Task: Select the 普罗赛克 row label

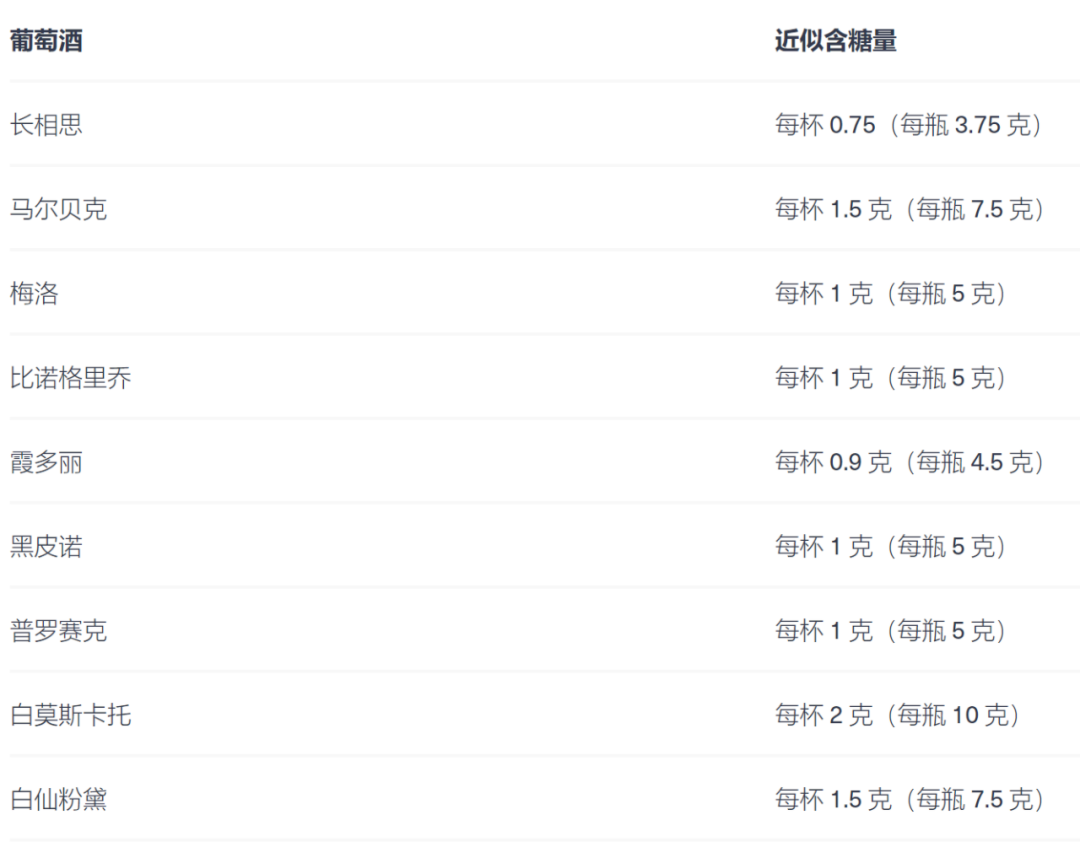Action: tap(58, 631)
